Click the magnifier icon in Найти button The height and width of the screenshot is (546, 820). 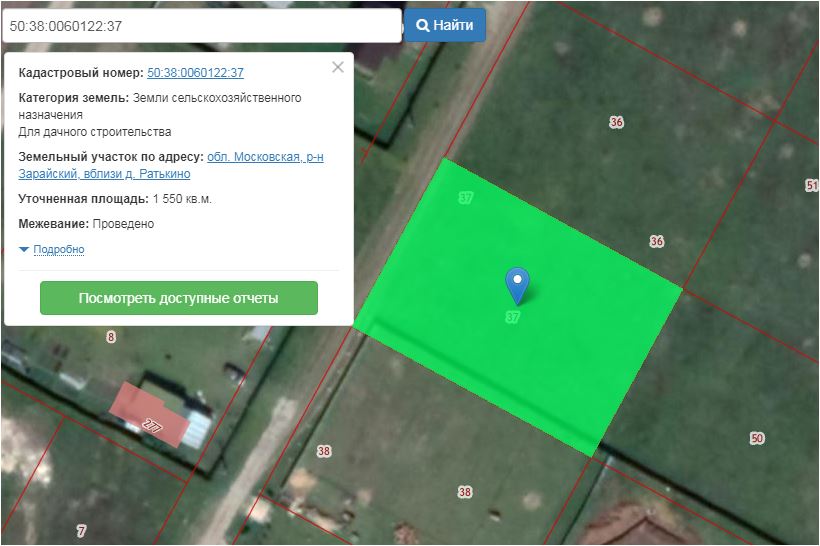[423, 25]
